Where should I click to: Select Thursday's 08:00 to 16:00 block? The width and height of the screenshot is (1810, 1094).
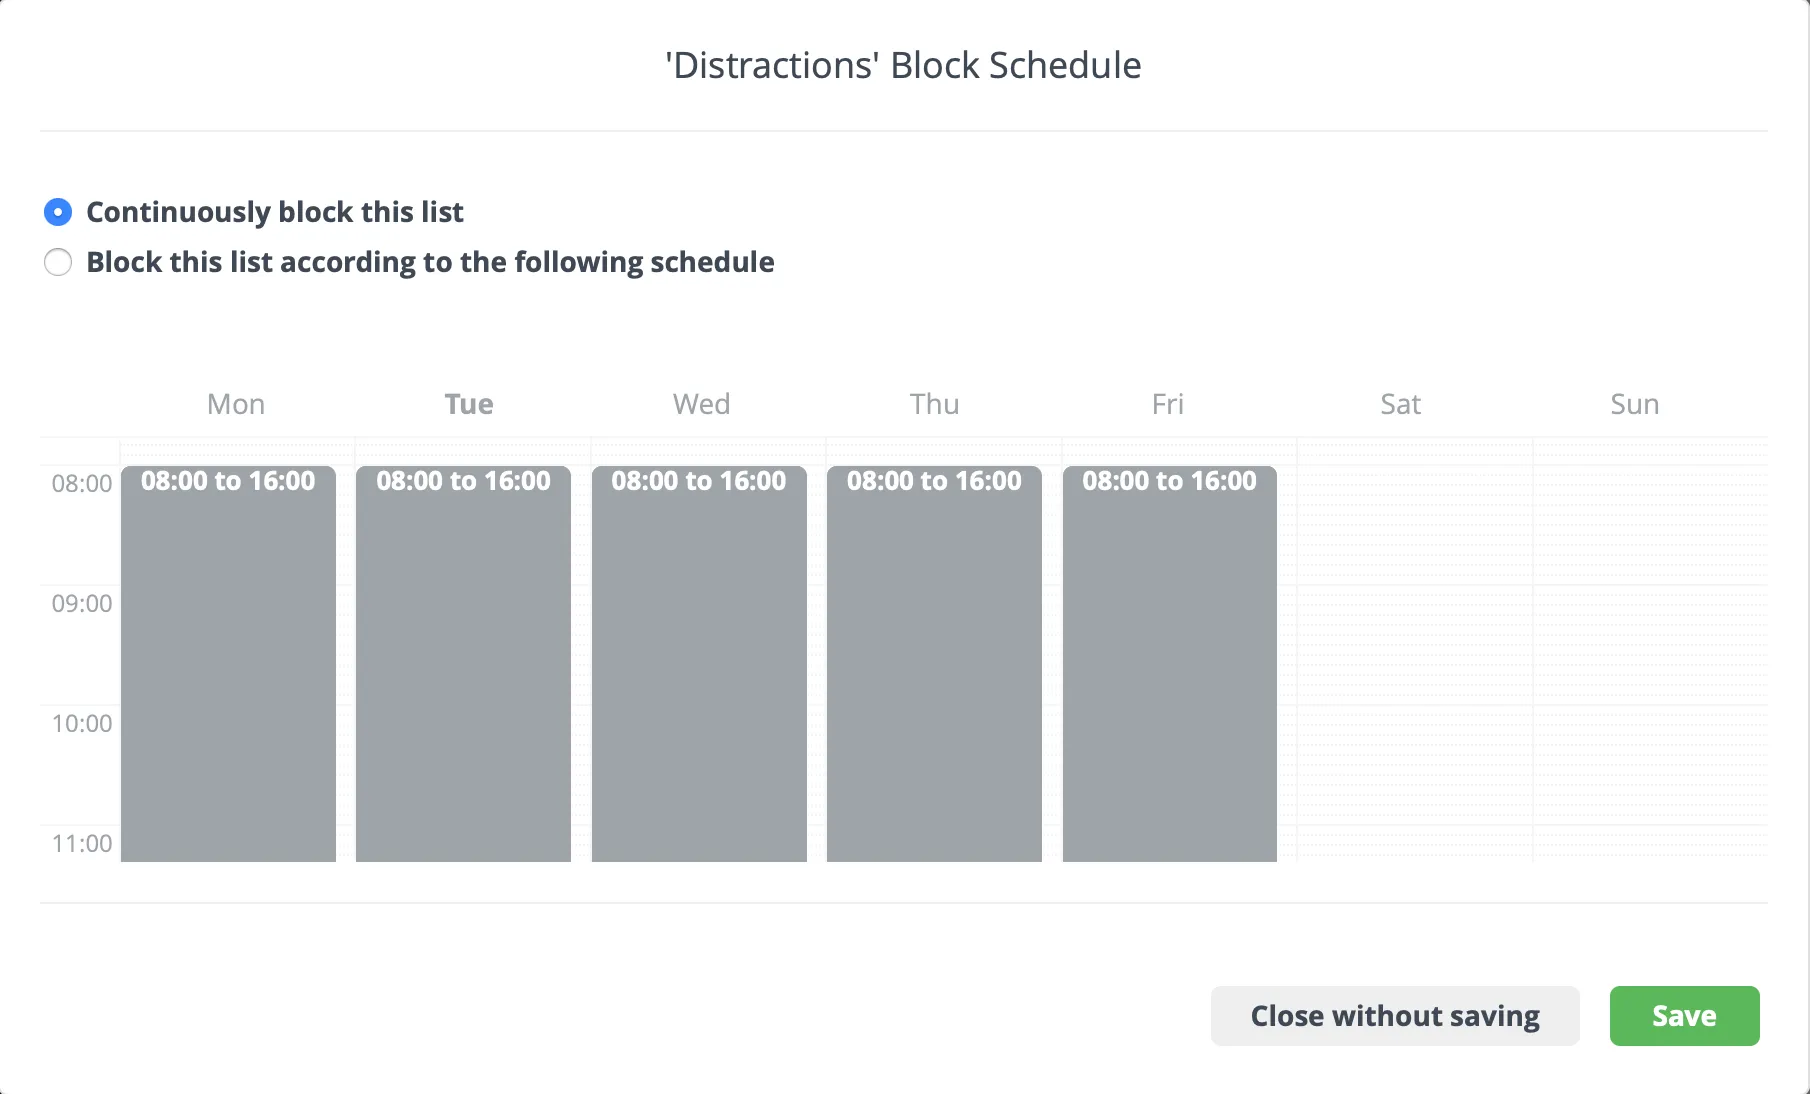click(933, 660)
